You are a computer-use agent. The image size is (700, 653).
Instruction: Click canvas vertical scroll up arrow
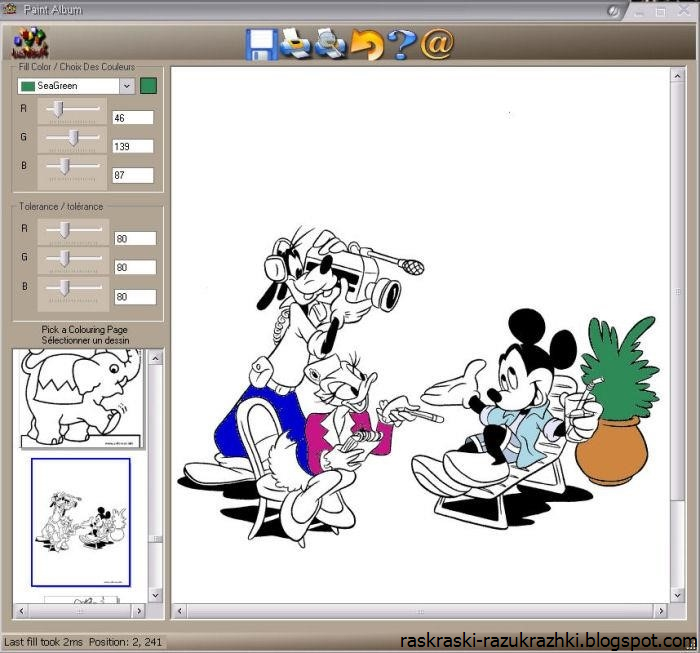coord(677,76)
